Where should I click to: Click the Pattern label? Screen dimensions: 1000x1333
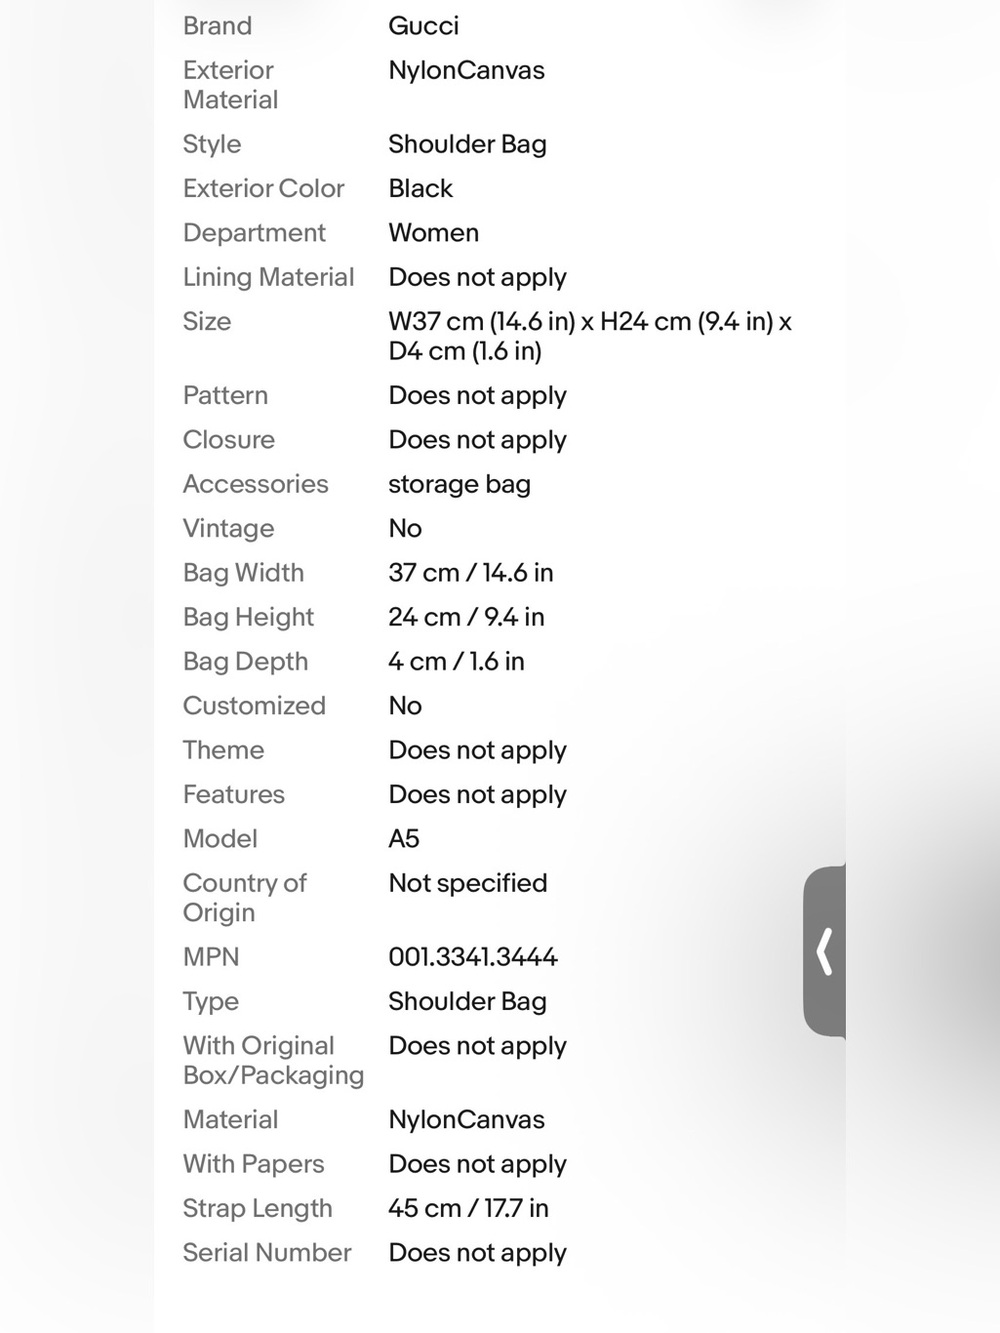225,395
